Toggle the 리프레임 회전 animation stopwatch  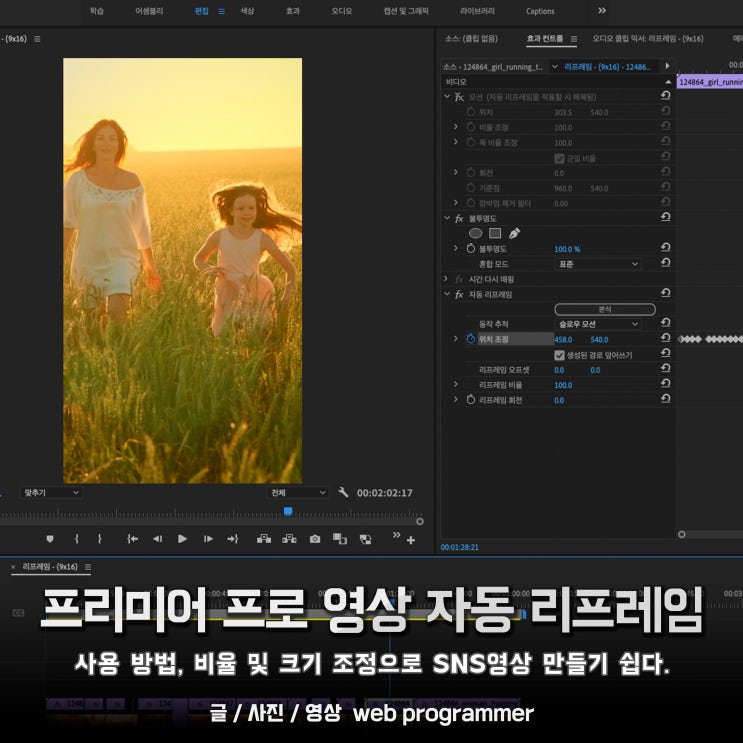click(471, 399)
